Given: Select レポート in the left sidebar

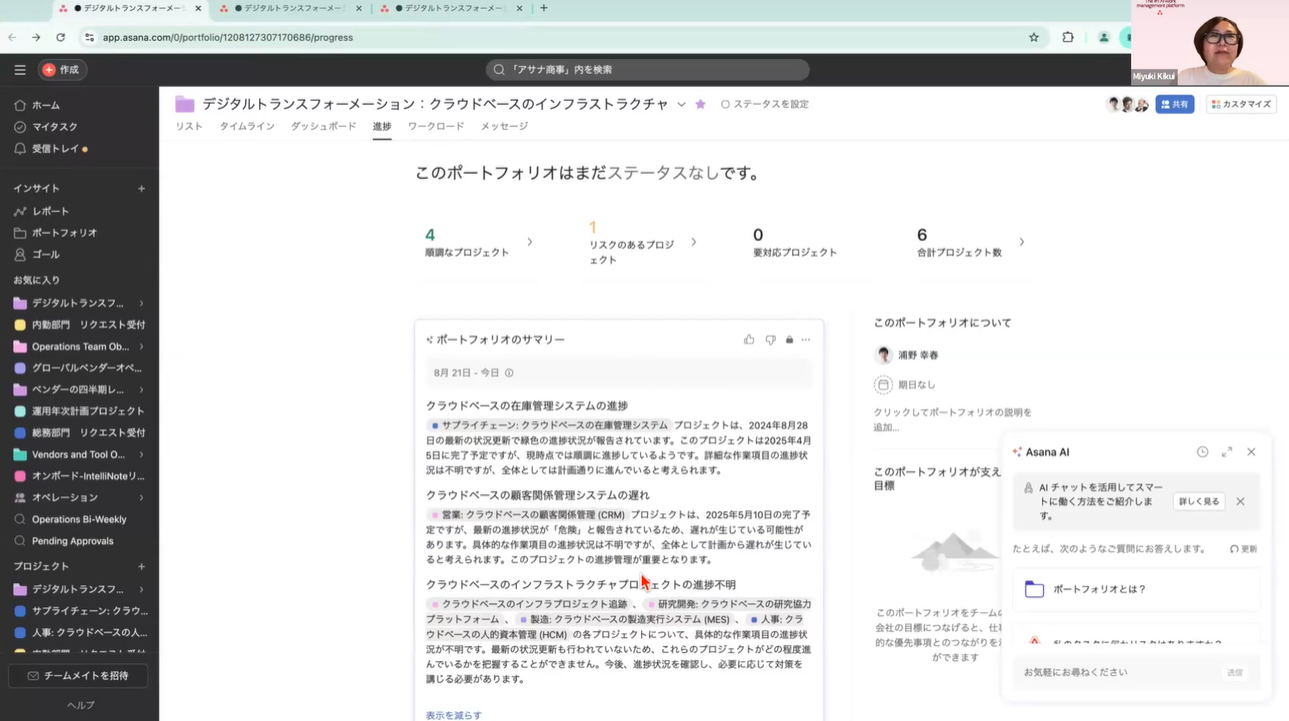Looking at the screenshot, I should pos(50,210).
